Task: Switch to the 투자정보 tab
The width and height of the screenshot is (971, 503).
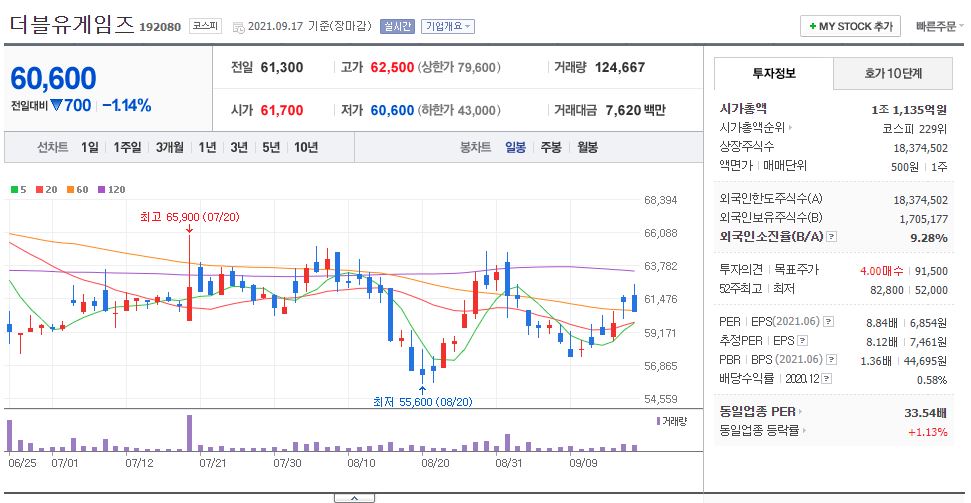Action: 774,74
